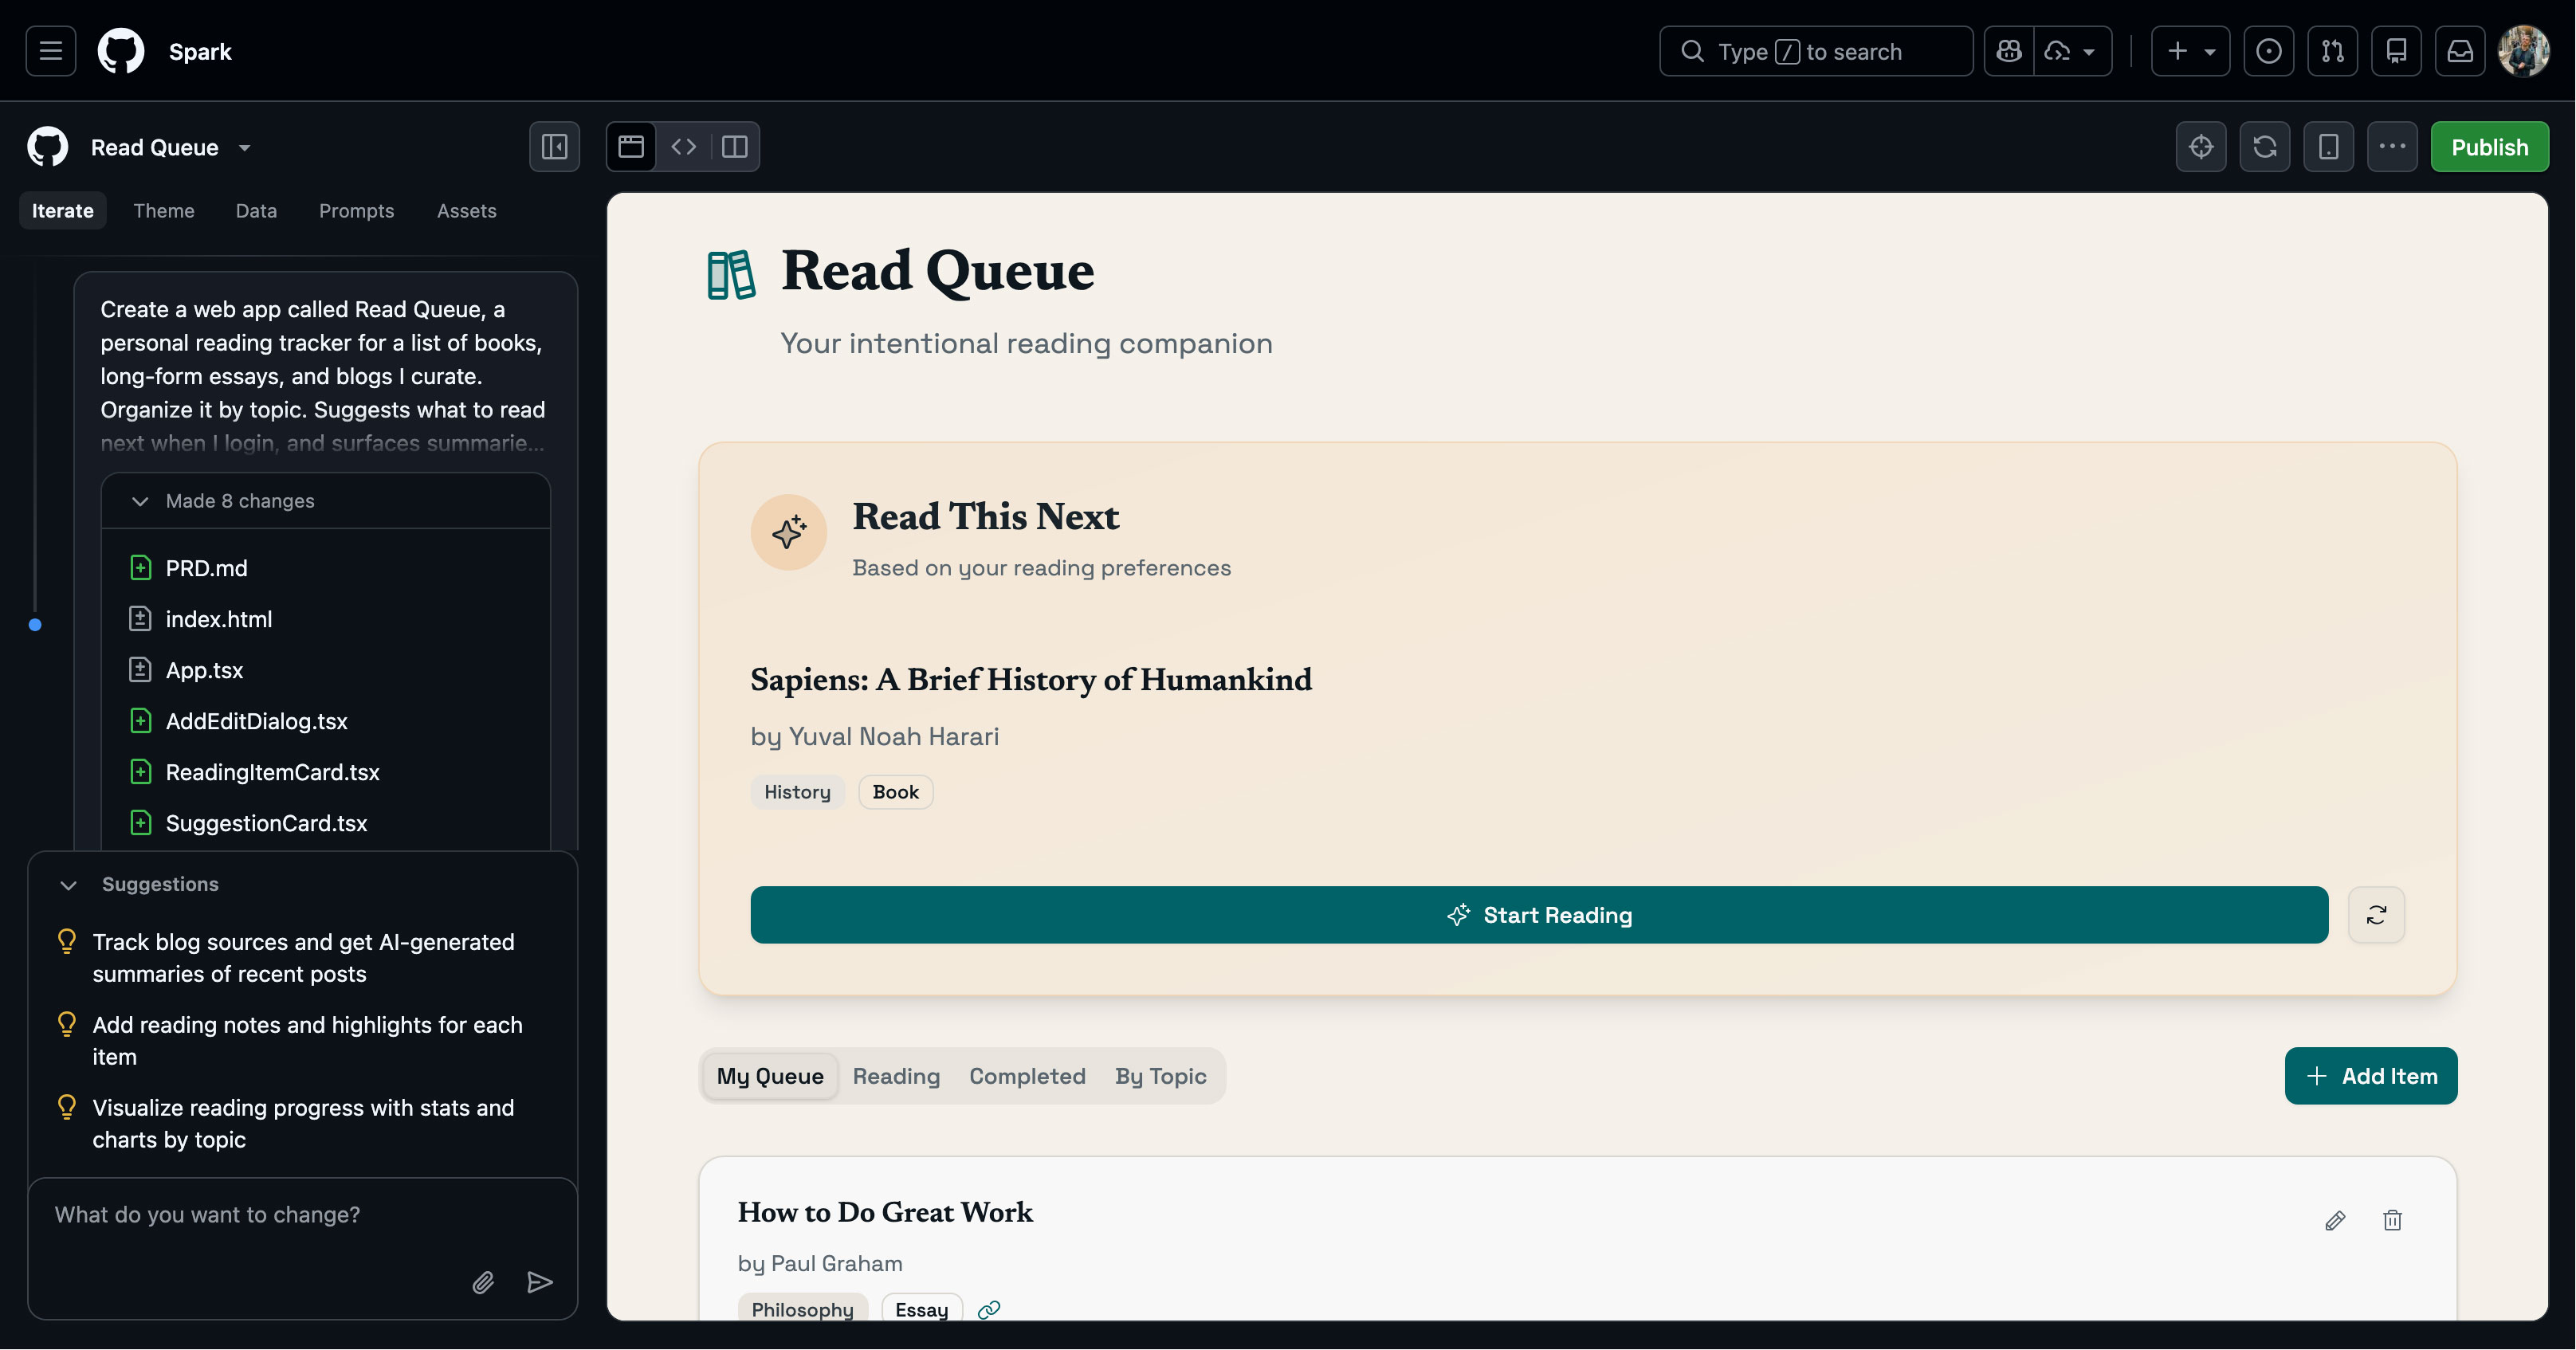Collapse the Made 8 changes list
The height and width of the screenshot is (1350, 2576).
point(140,501)
